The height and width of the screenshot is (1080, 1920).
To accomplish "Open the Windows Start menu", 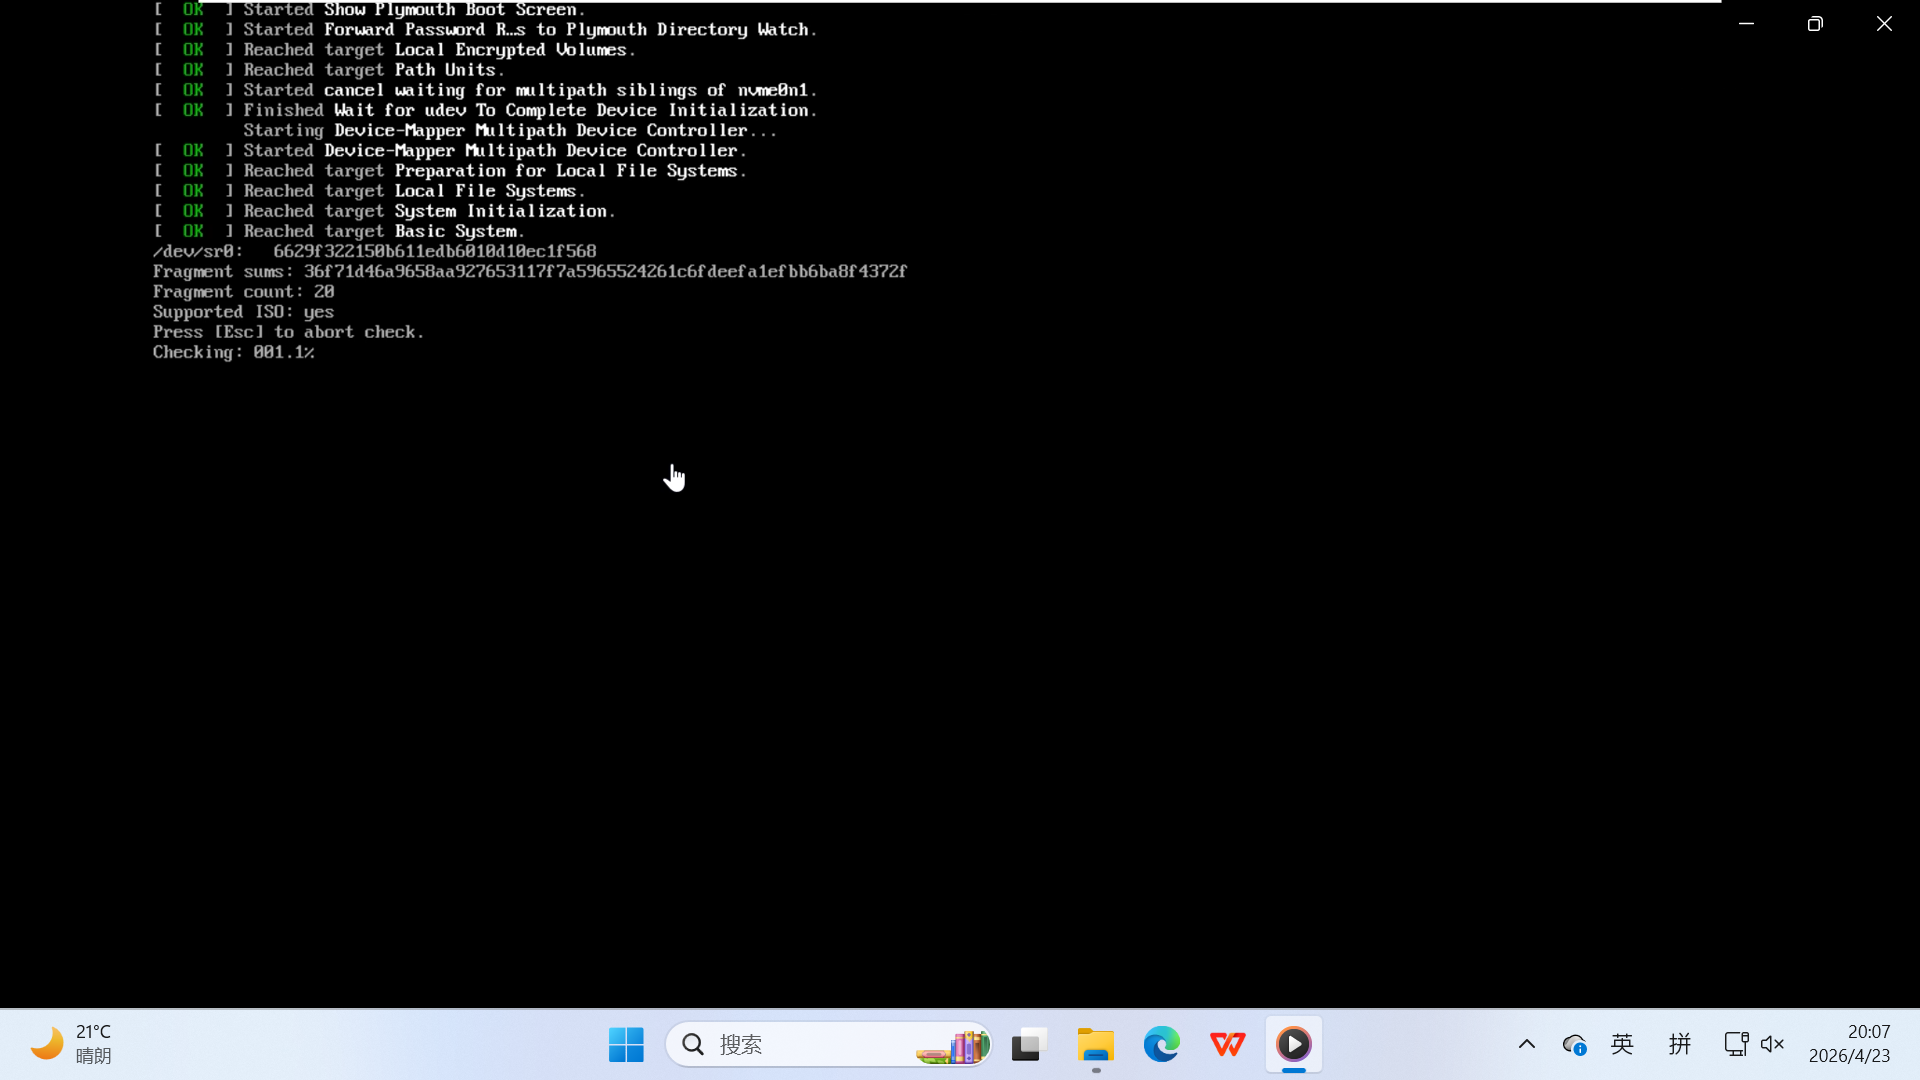I will click(x=626, y=1045).
